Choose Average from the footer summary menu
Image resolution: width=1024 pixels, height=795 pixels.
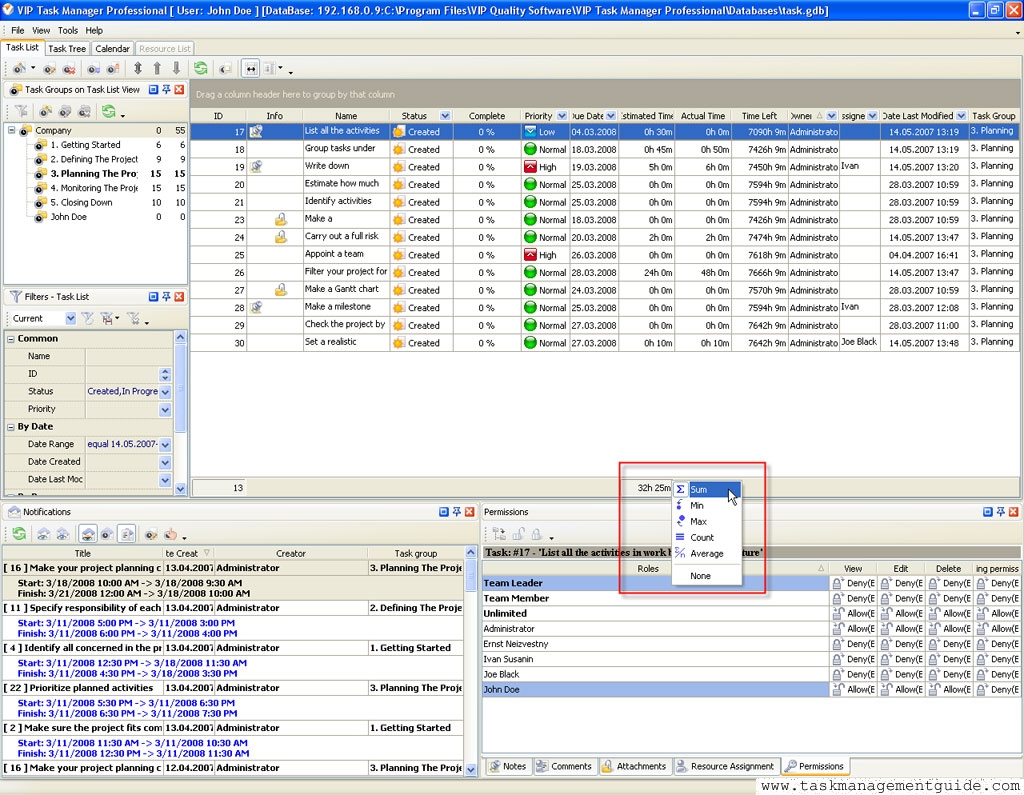707,553
